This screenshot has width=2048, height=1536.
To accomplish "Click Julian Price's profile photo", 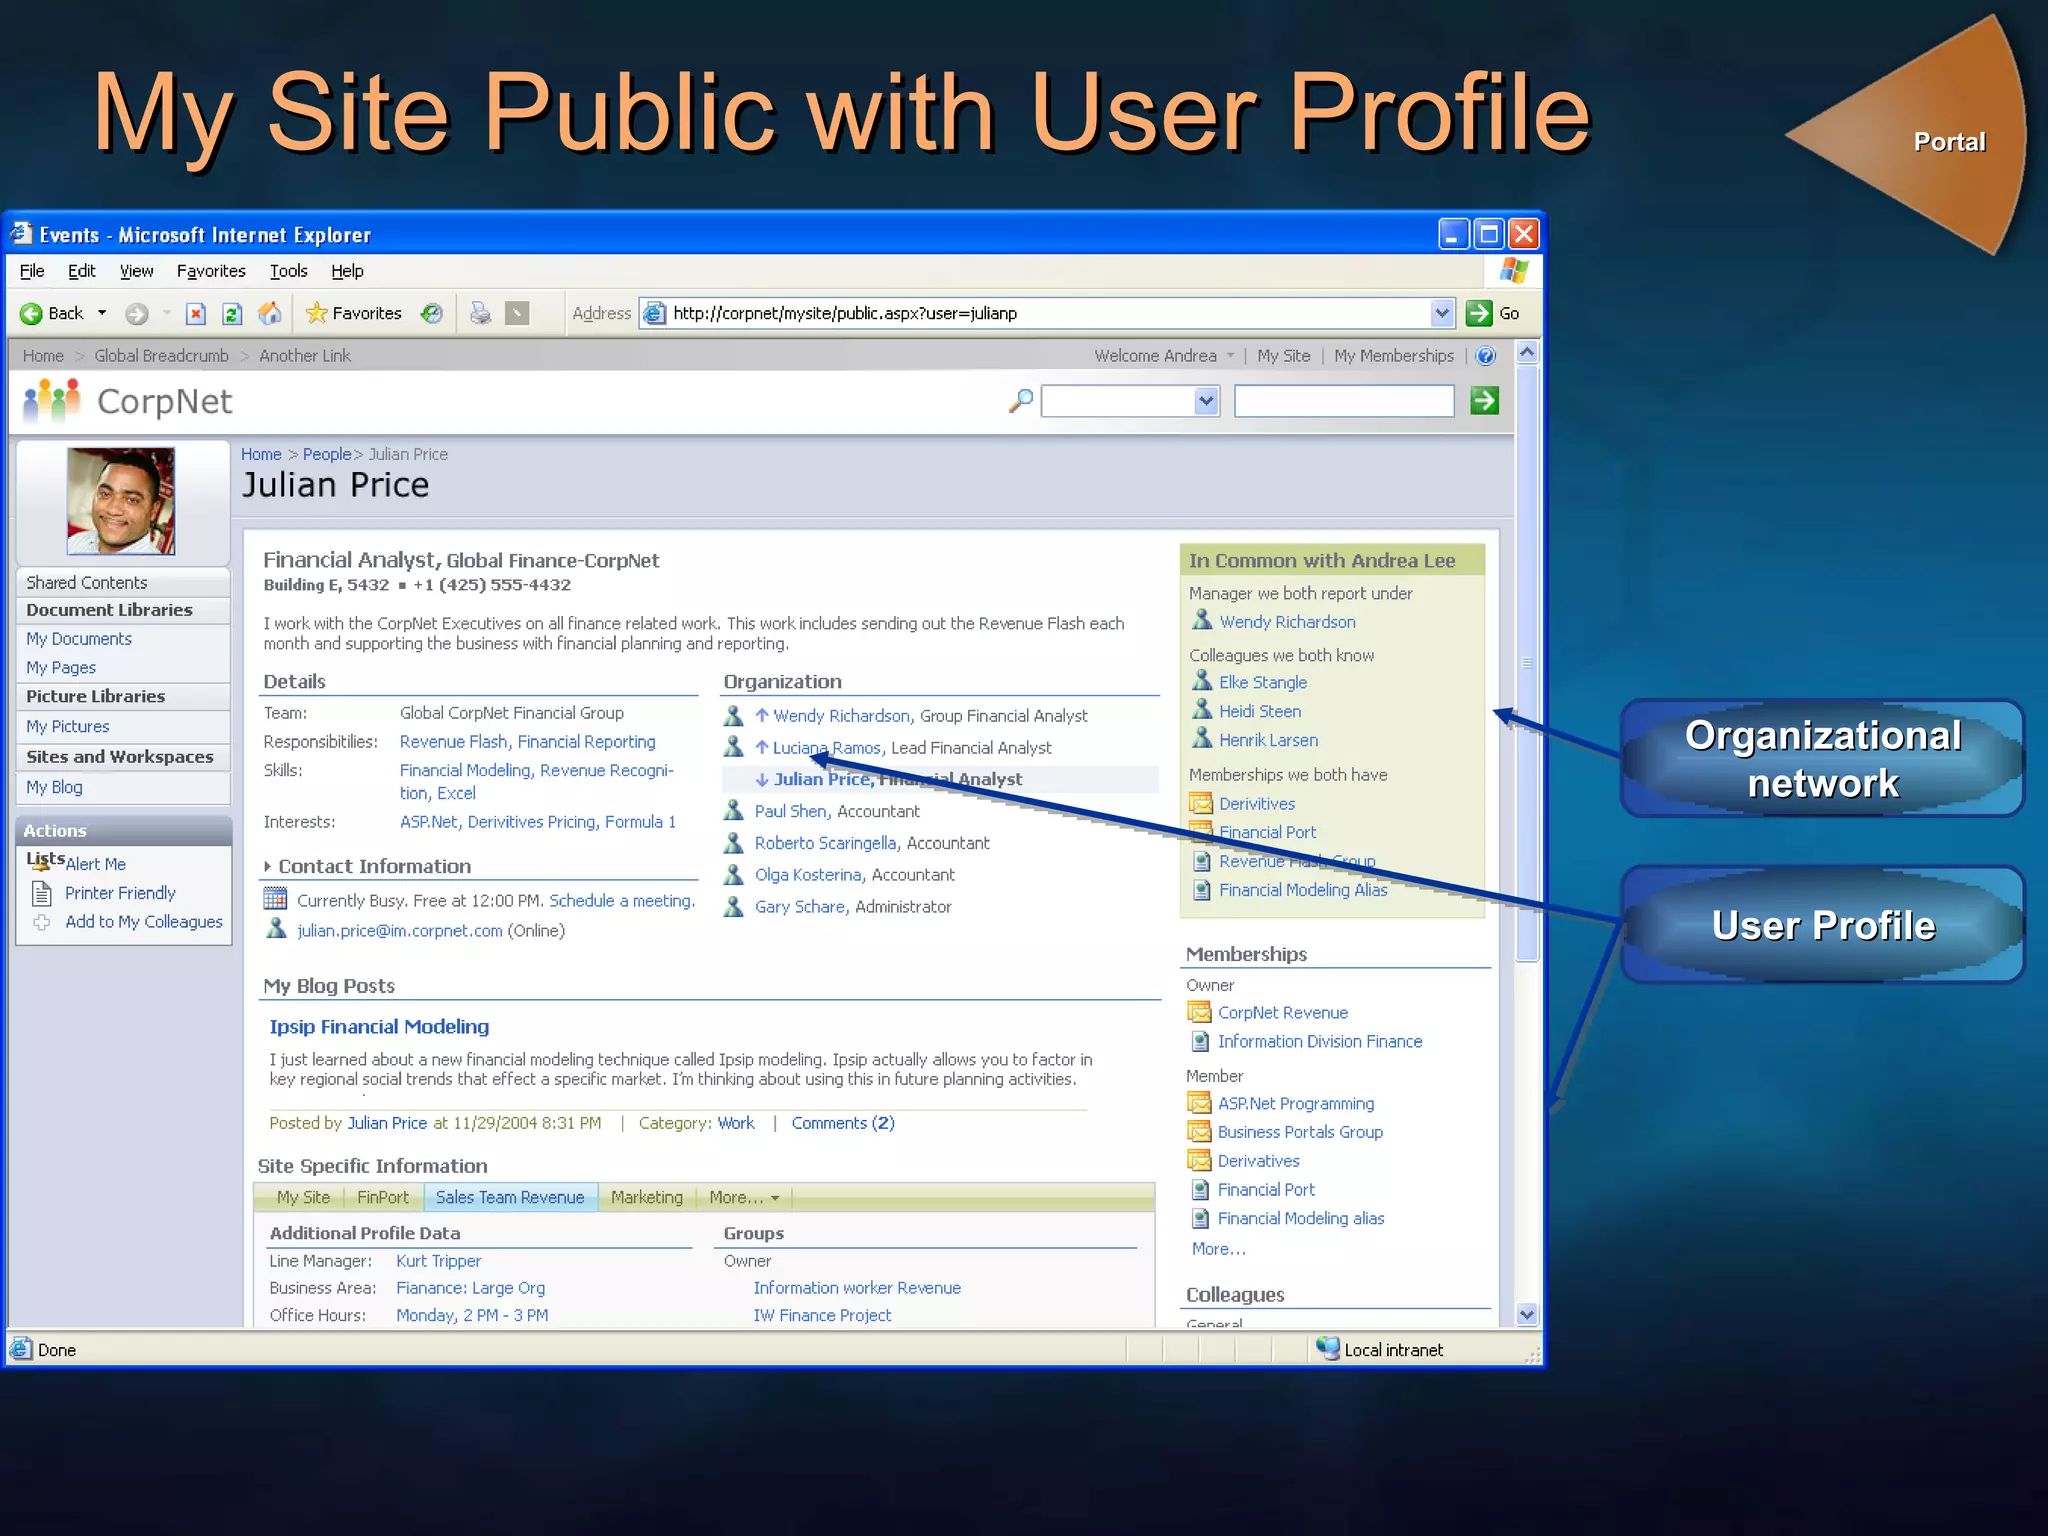I will (x=121, y=501).
